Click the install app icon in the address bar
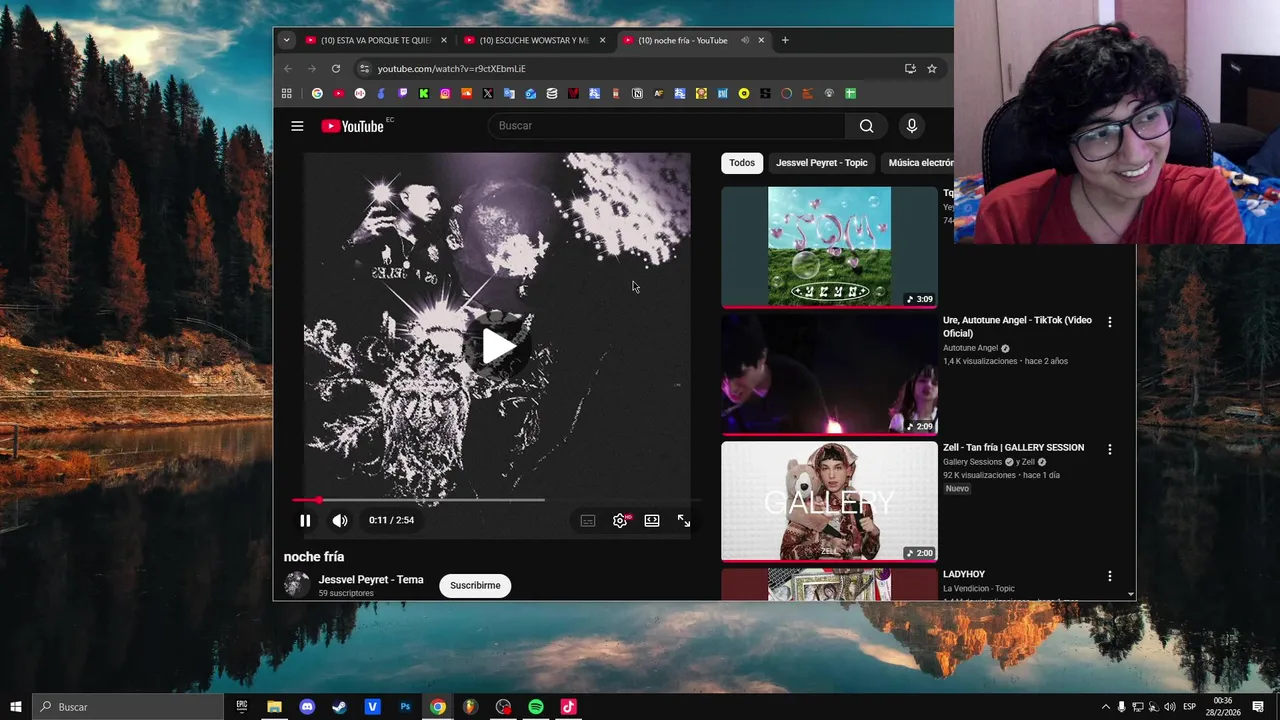The width and height of the screenshot is (1280, 720). pyautogui.click(x=910, y=68)
